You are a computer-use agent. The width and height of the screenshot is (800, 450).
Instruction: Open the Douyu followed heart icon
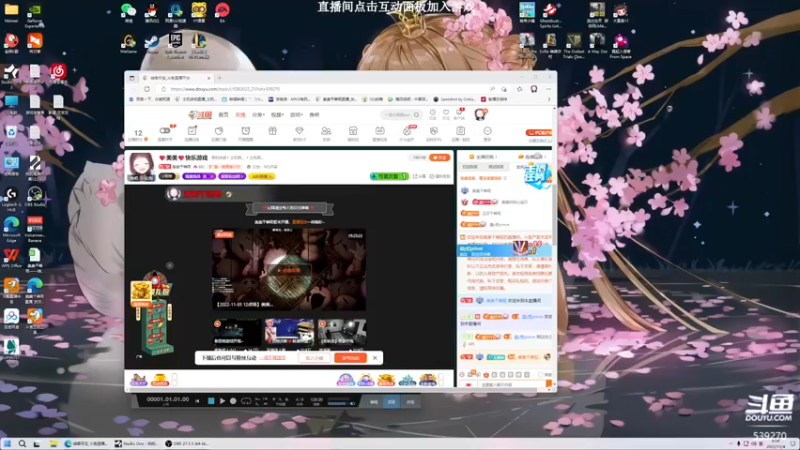coord(446,114)
